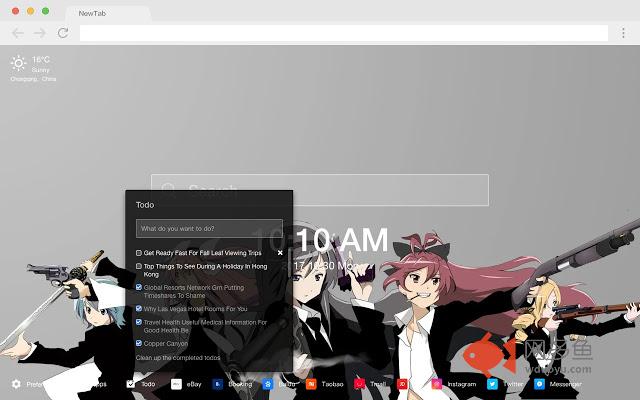
Task: Click the browser back arrow
Action: [18, 33]
